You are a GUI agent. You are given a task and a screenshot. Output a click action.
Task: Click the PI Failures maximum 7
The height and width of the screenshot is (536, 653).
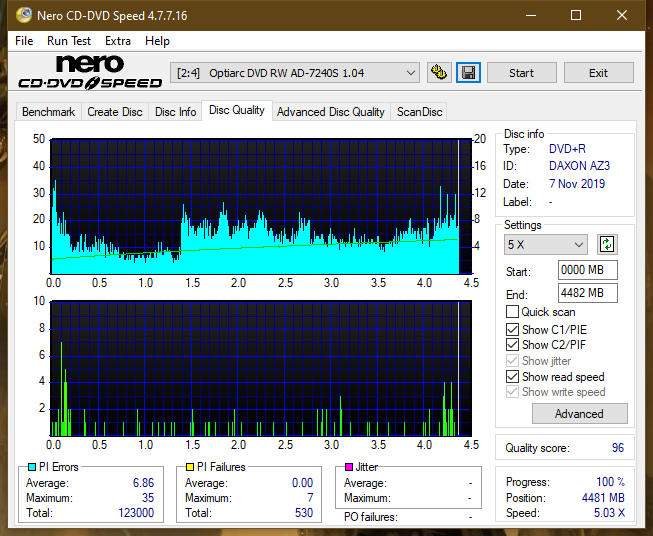tap(310, 498)
